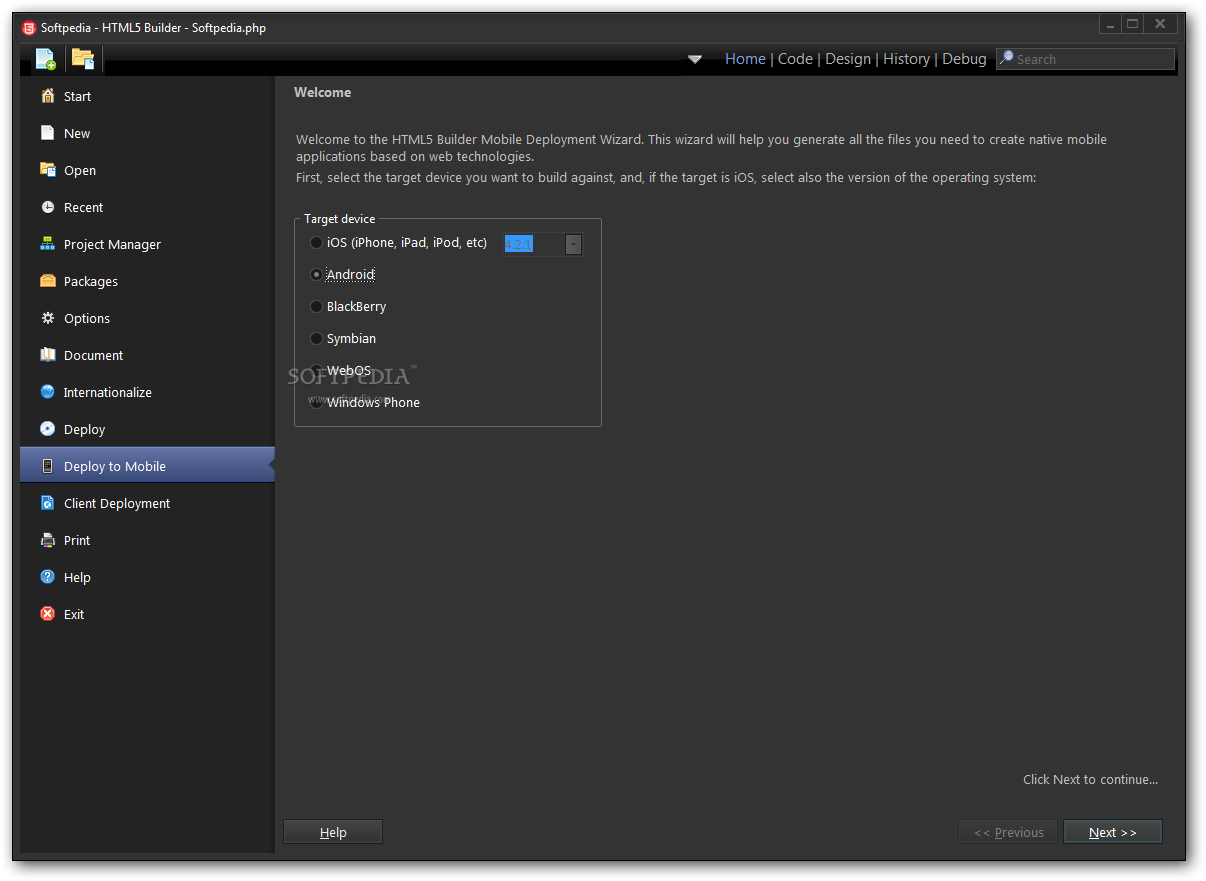The width and height of the screenshot is (1206, 881).
Task: Select Print in the sidebar
Action: point(147,540)
